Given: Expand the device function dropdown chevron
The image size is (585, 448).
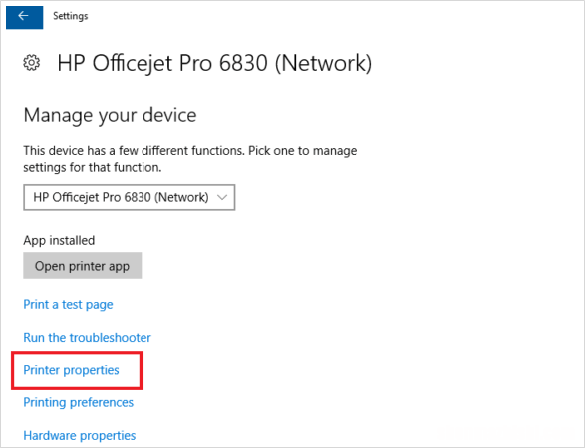Looking at the screenshot, I should pyautogui.click(x=222, y=197).
